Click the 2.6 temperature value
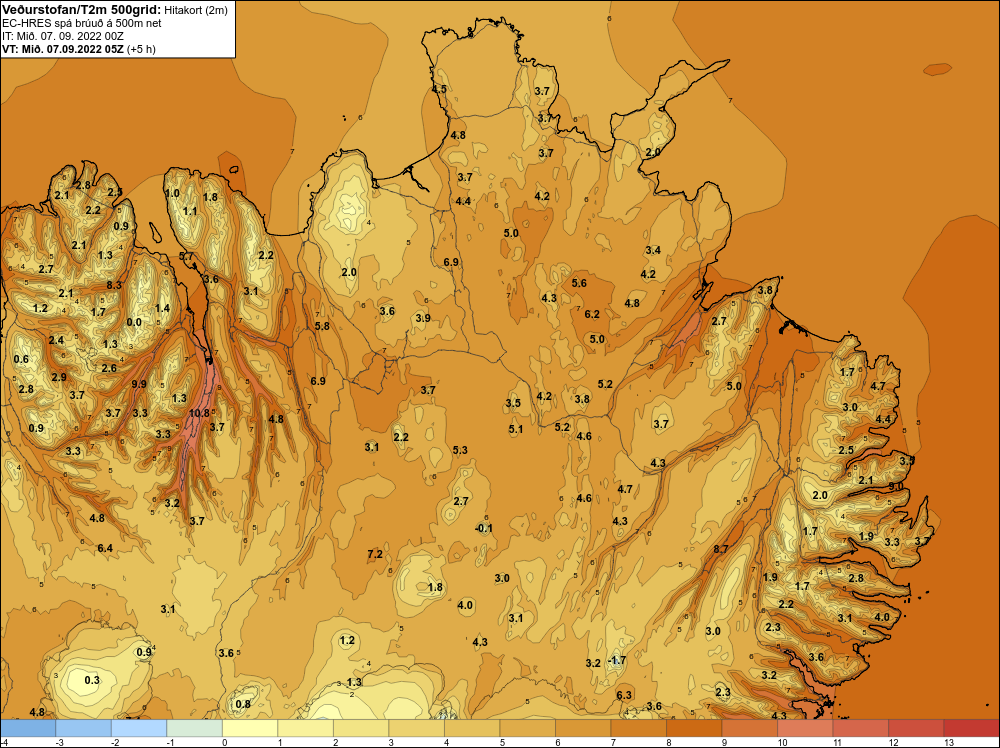The image size is (1000, 748). (x=109, y=368)
